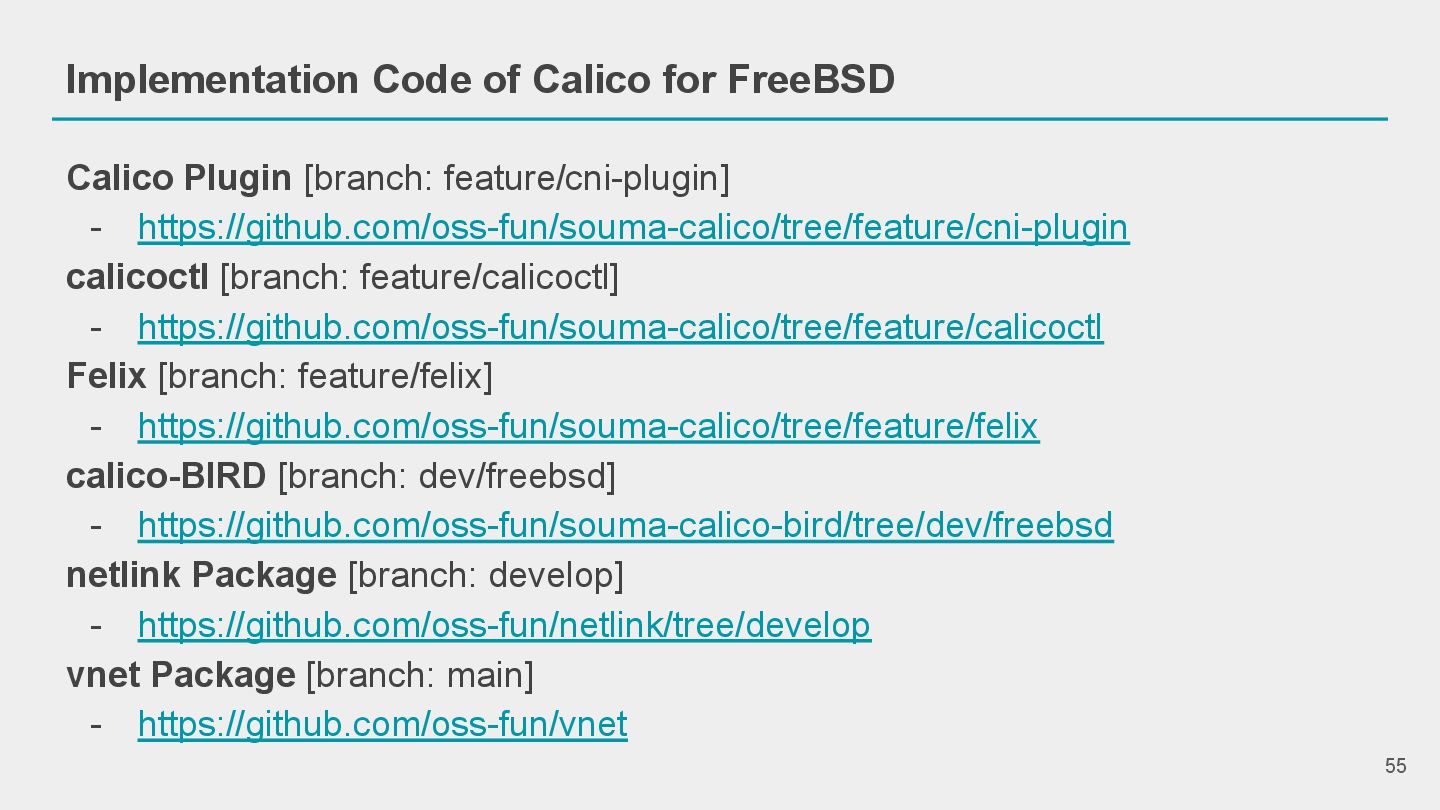Click the "[branch: dev/freebsd]" label

pyautogui.click(x=446, y=476)
